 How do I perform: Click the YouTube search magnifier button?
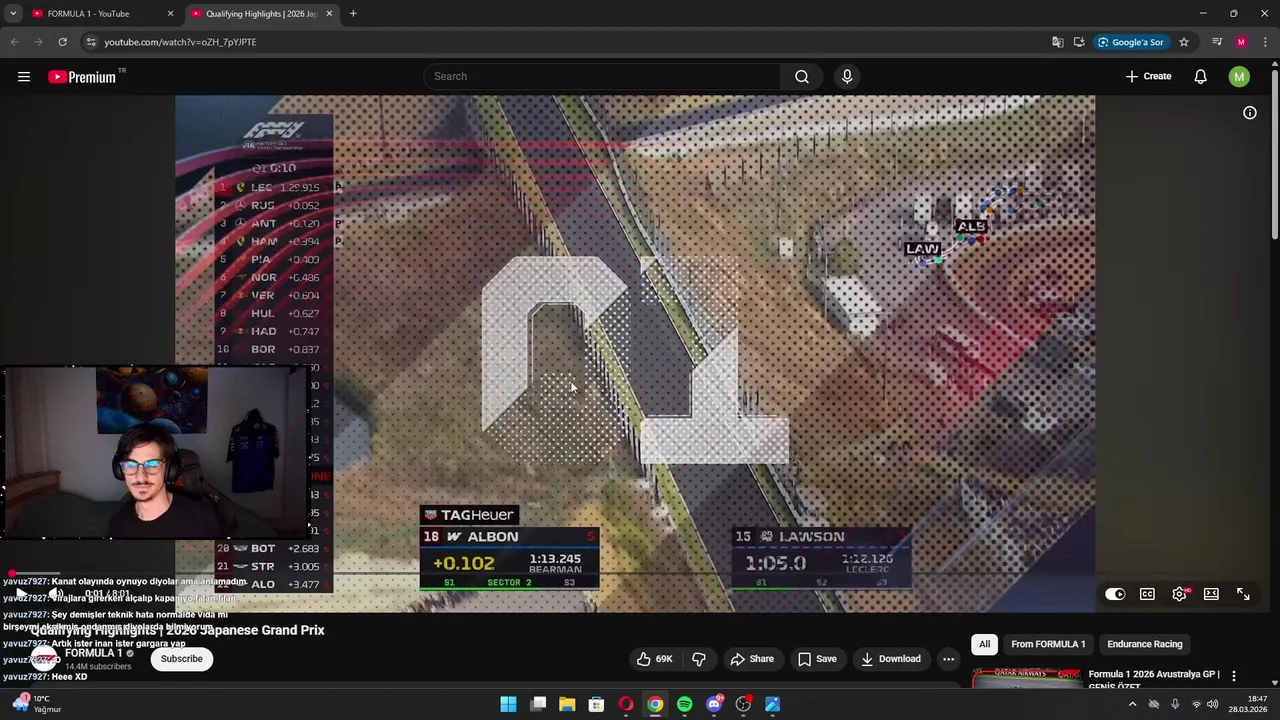802,77
